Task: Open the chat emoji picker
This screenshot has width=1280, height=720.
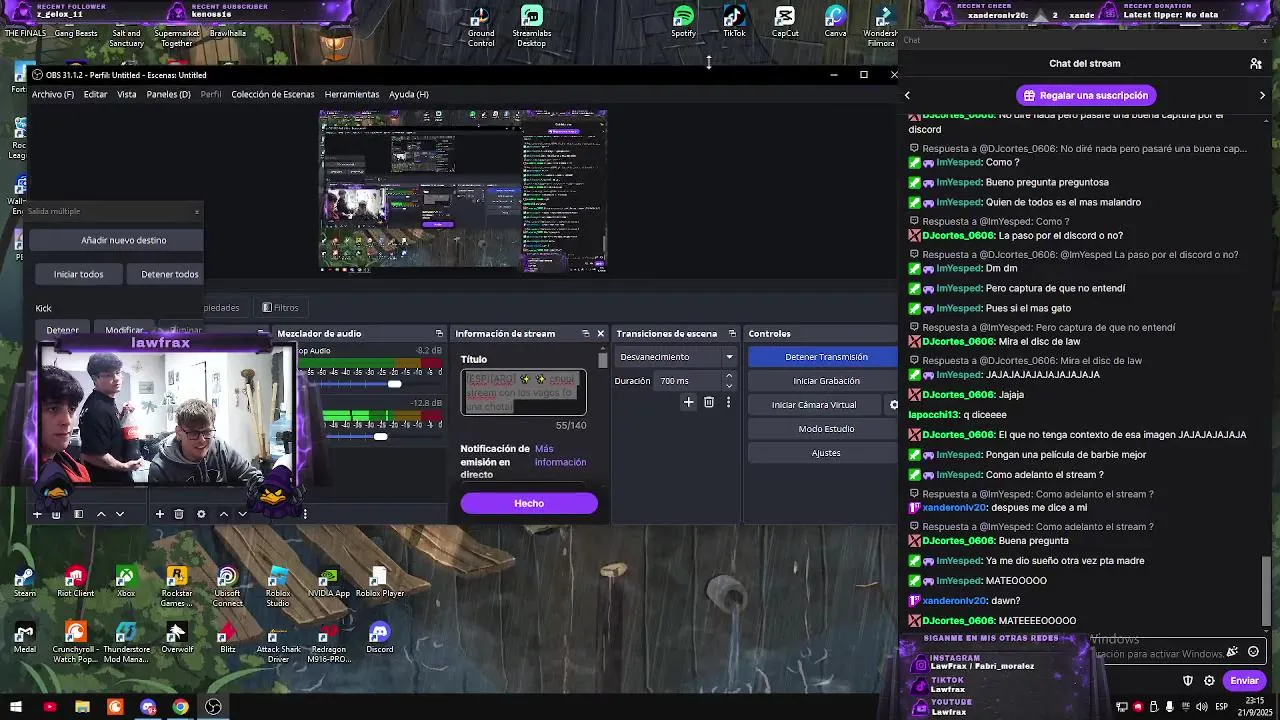Action: (x=1253, y=652)
